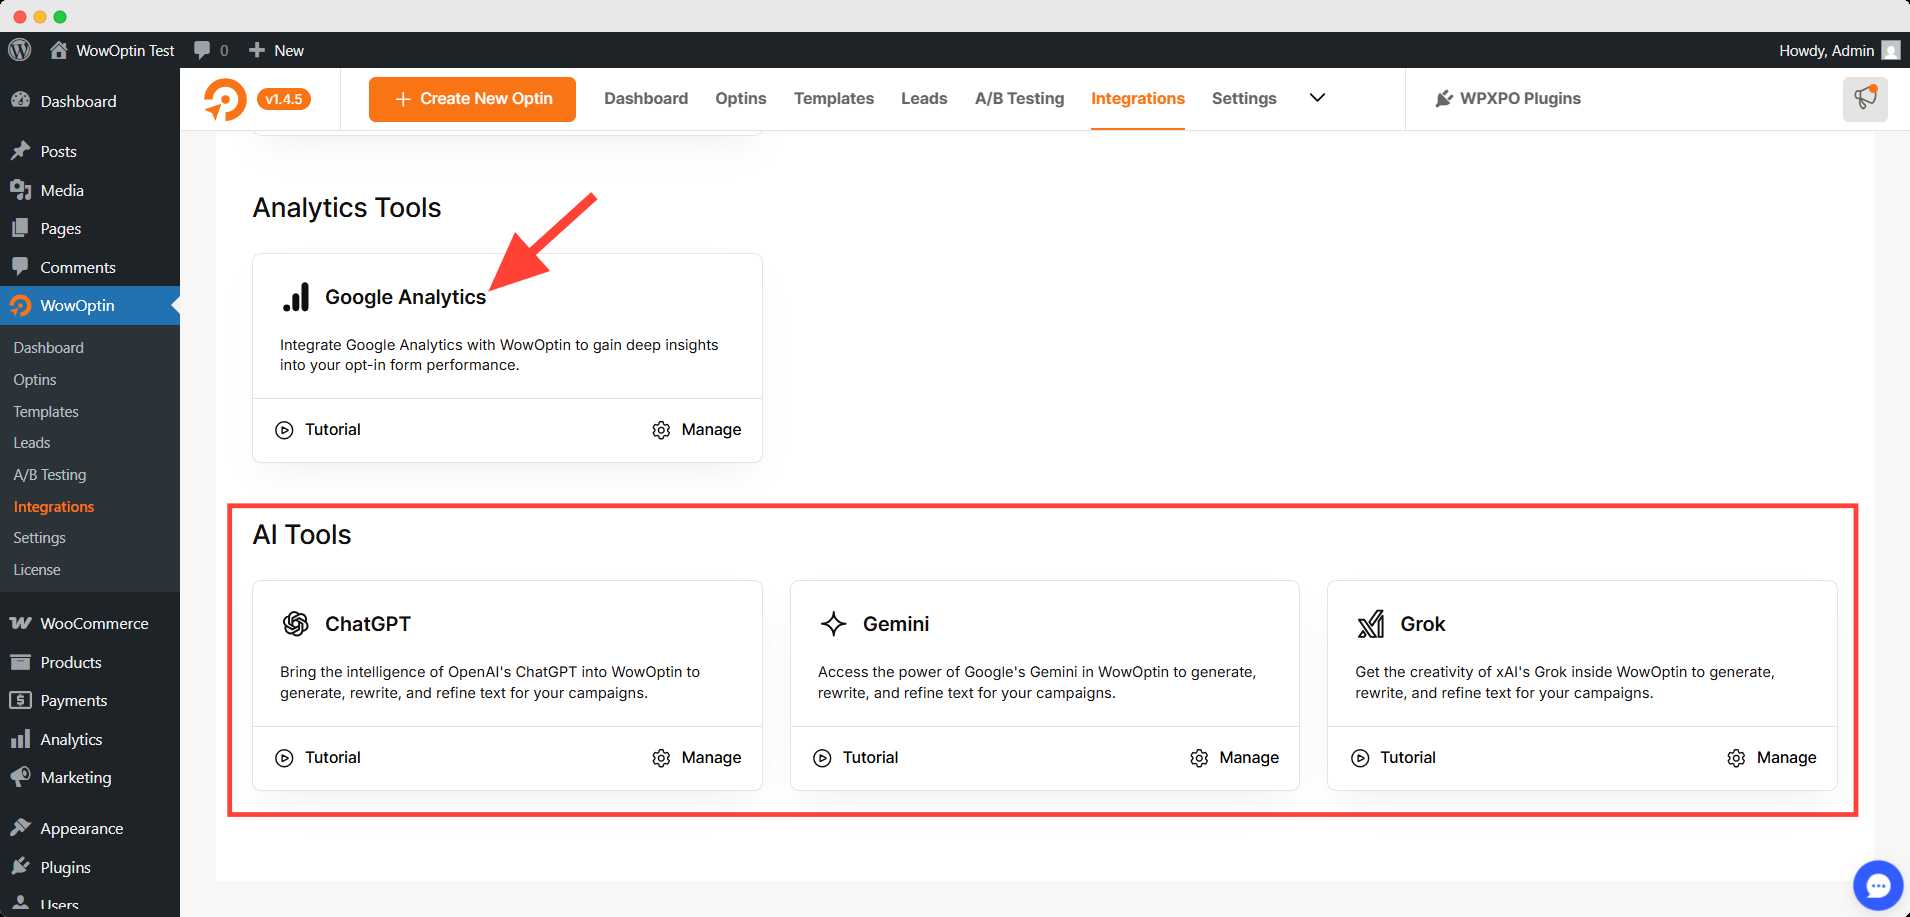The height and width of the screenshot is (917, 1910).
Task: Open the Dashboard tab in WowOptin header
Action: pos(646,98)
